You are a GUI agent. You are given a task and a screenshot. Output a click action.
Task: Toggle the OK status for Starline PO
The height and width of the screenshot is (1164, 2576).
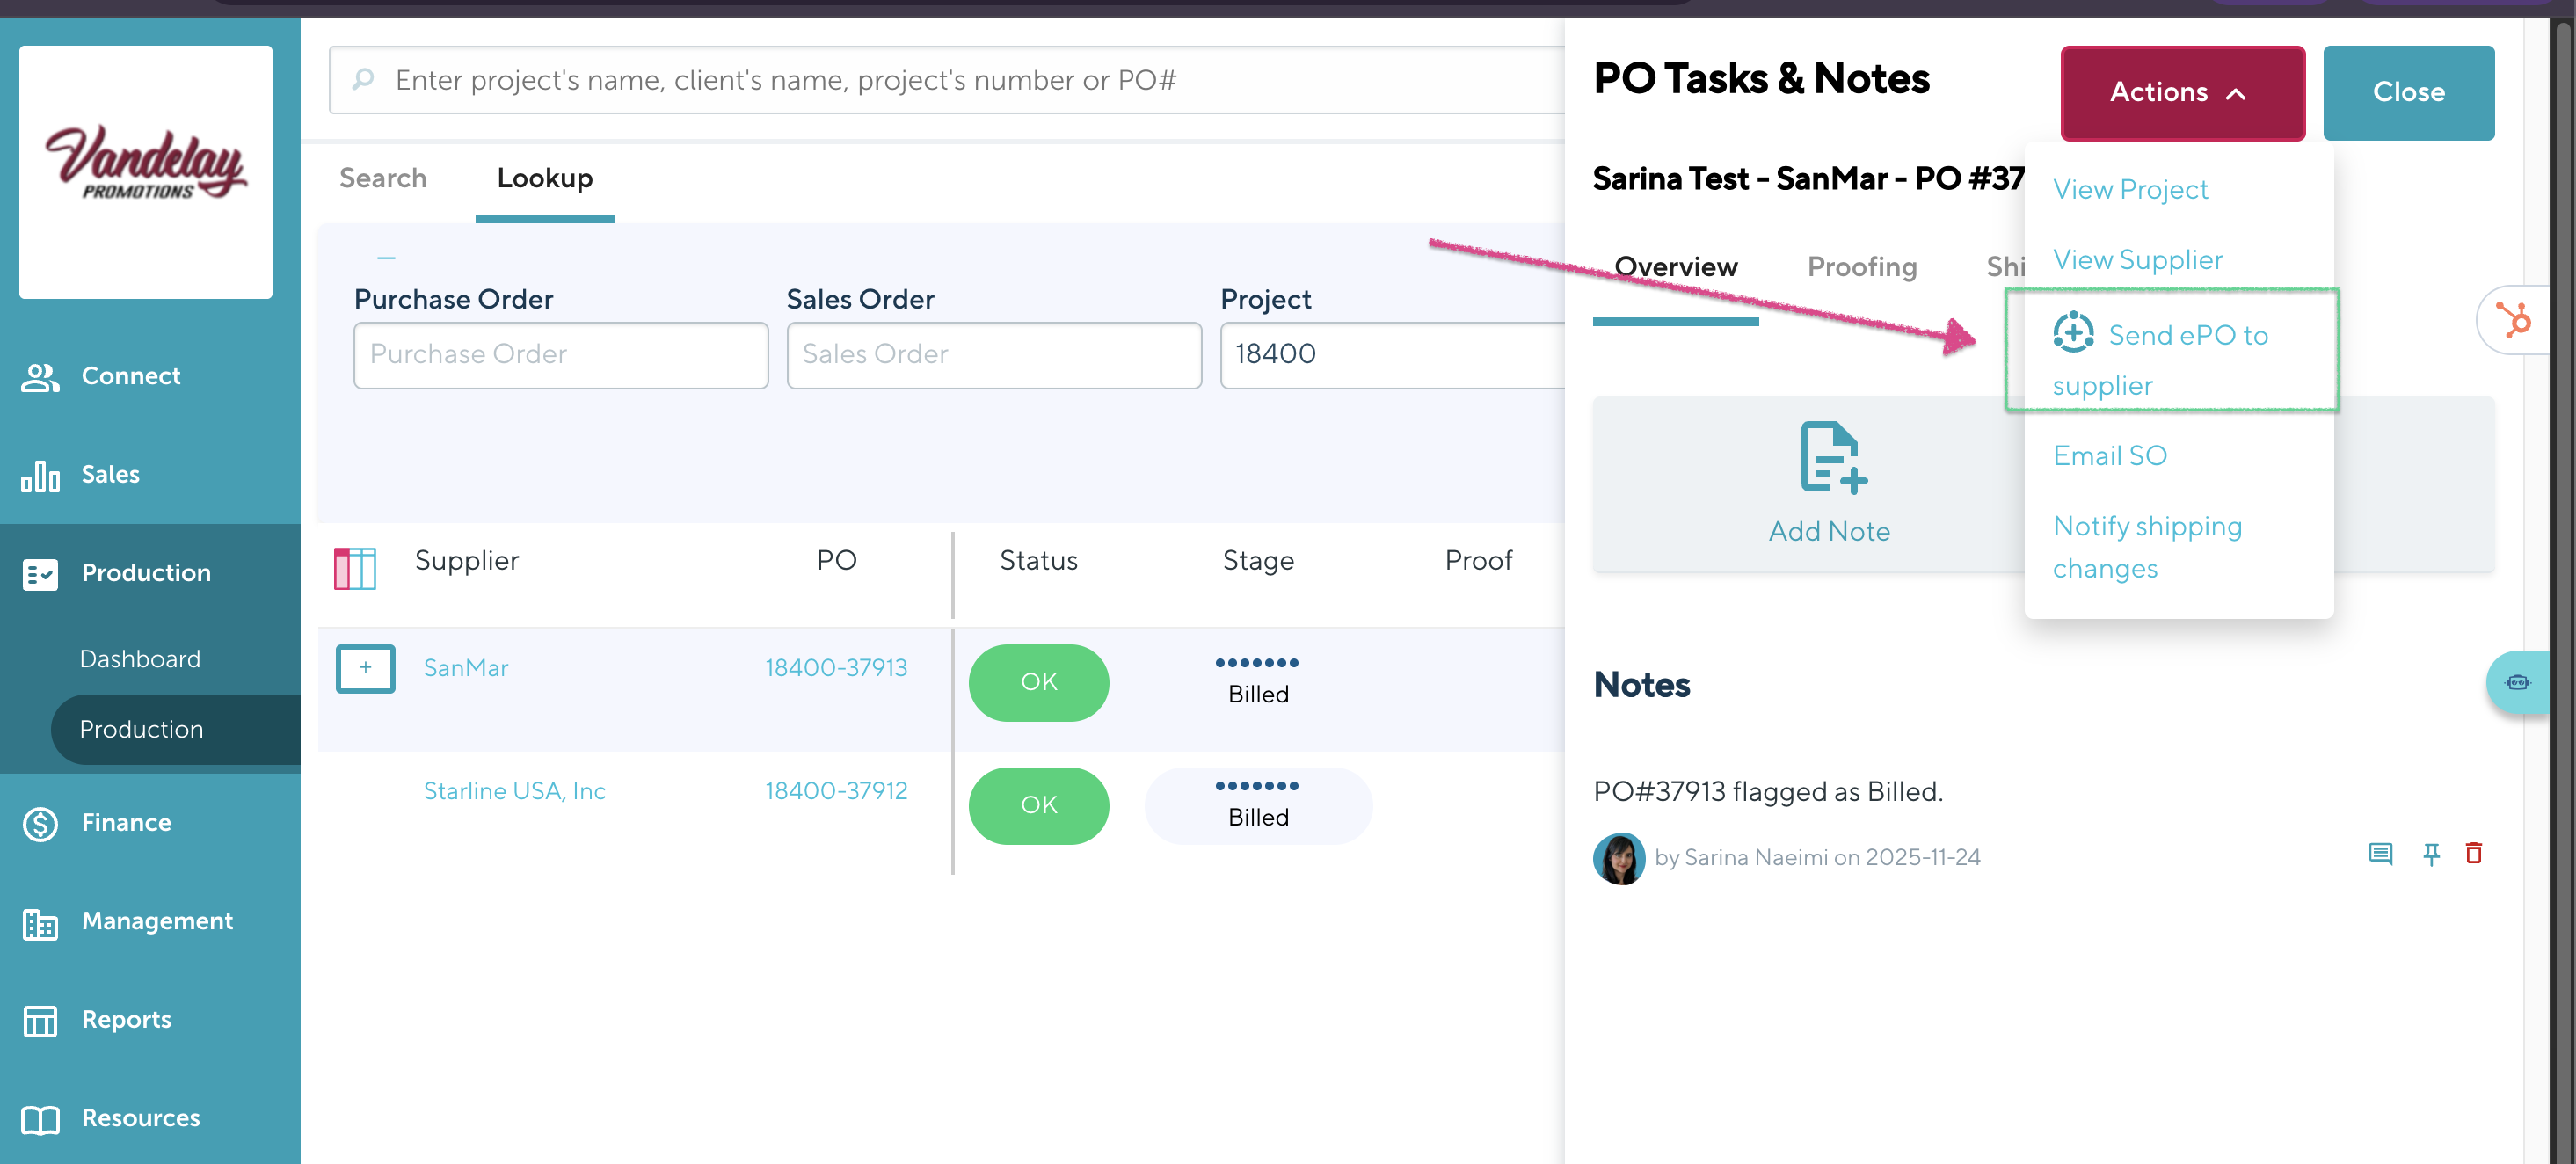(1038, 805)
